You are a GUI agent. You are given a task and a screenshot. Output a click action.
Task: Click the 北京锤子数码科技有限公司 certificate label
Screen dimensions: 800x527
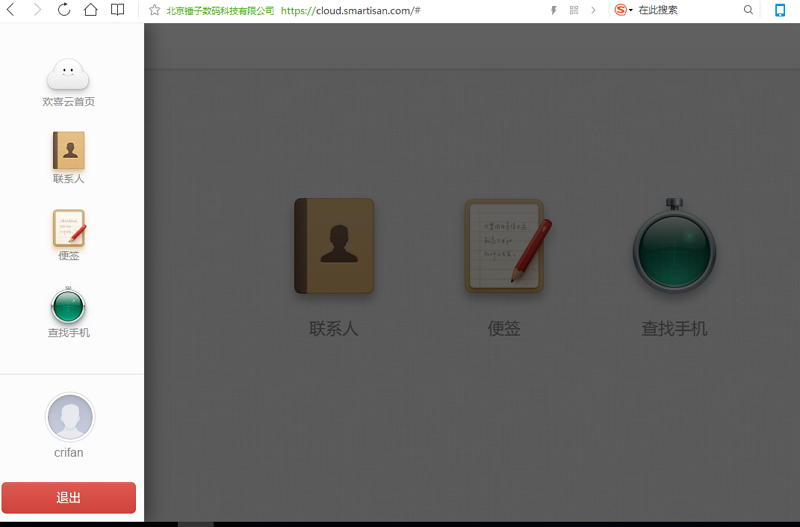220,11
